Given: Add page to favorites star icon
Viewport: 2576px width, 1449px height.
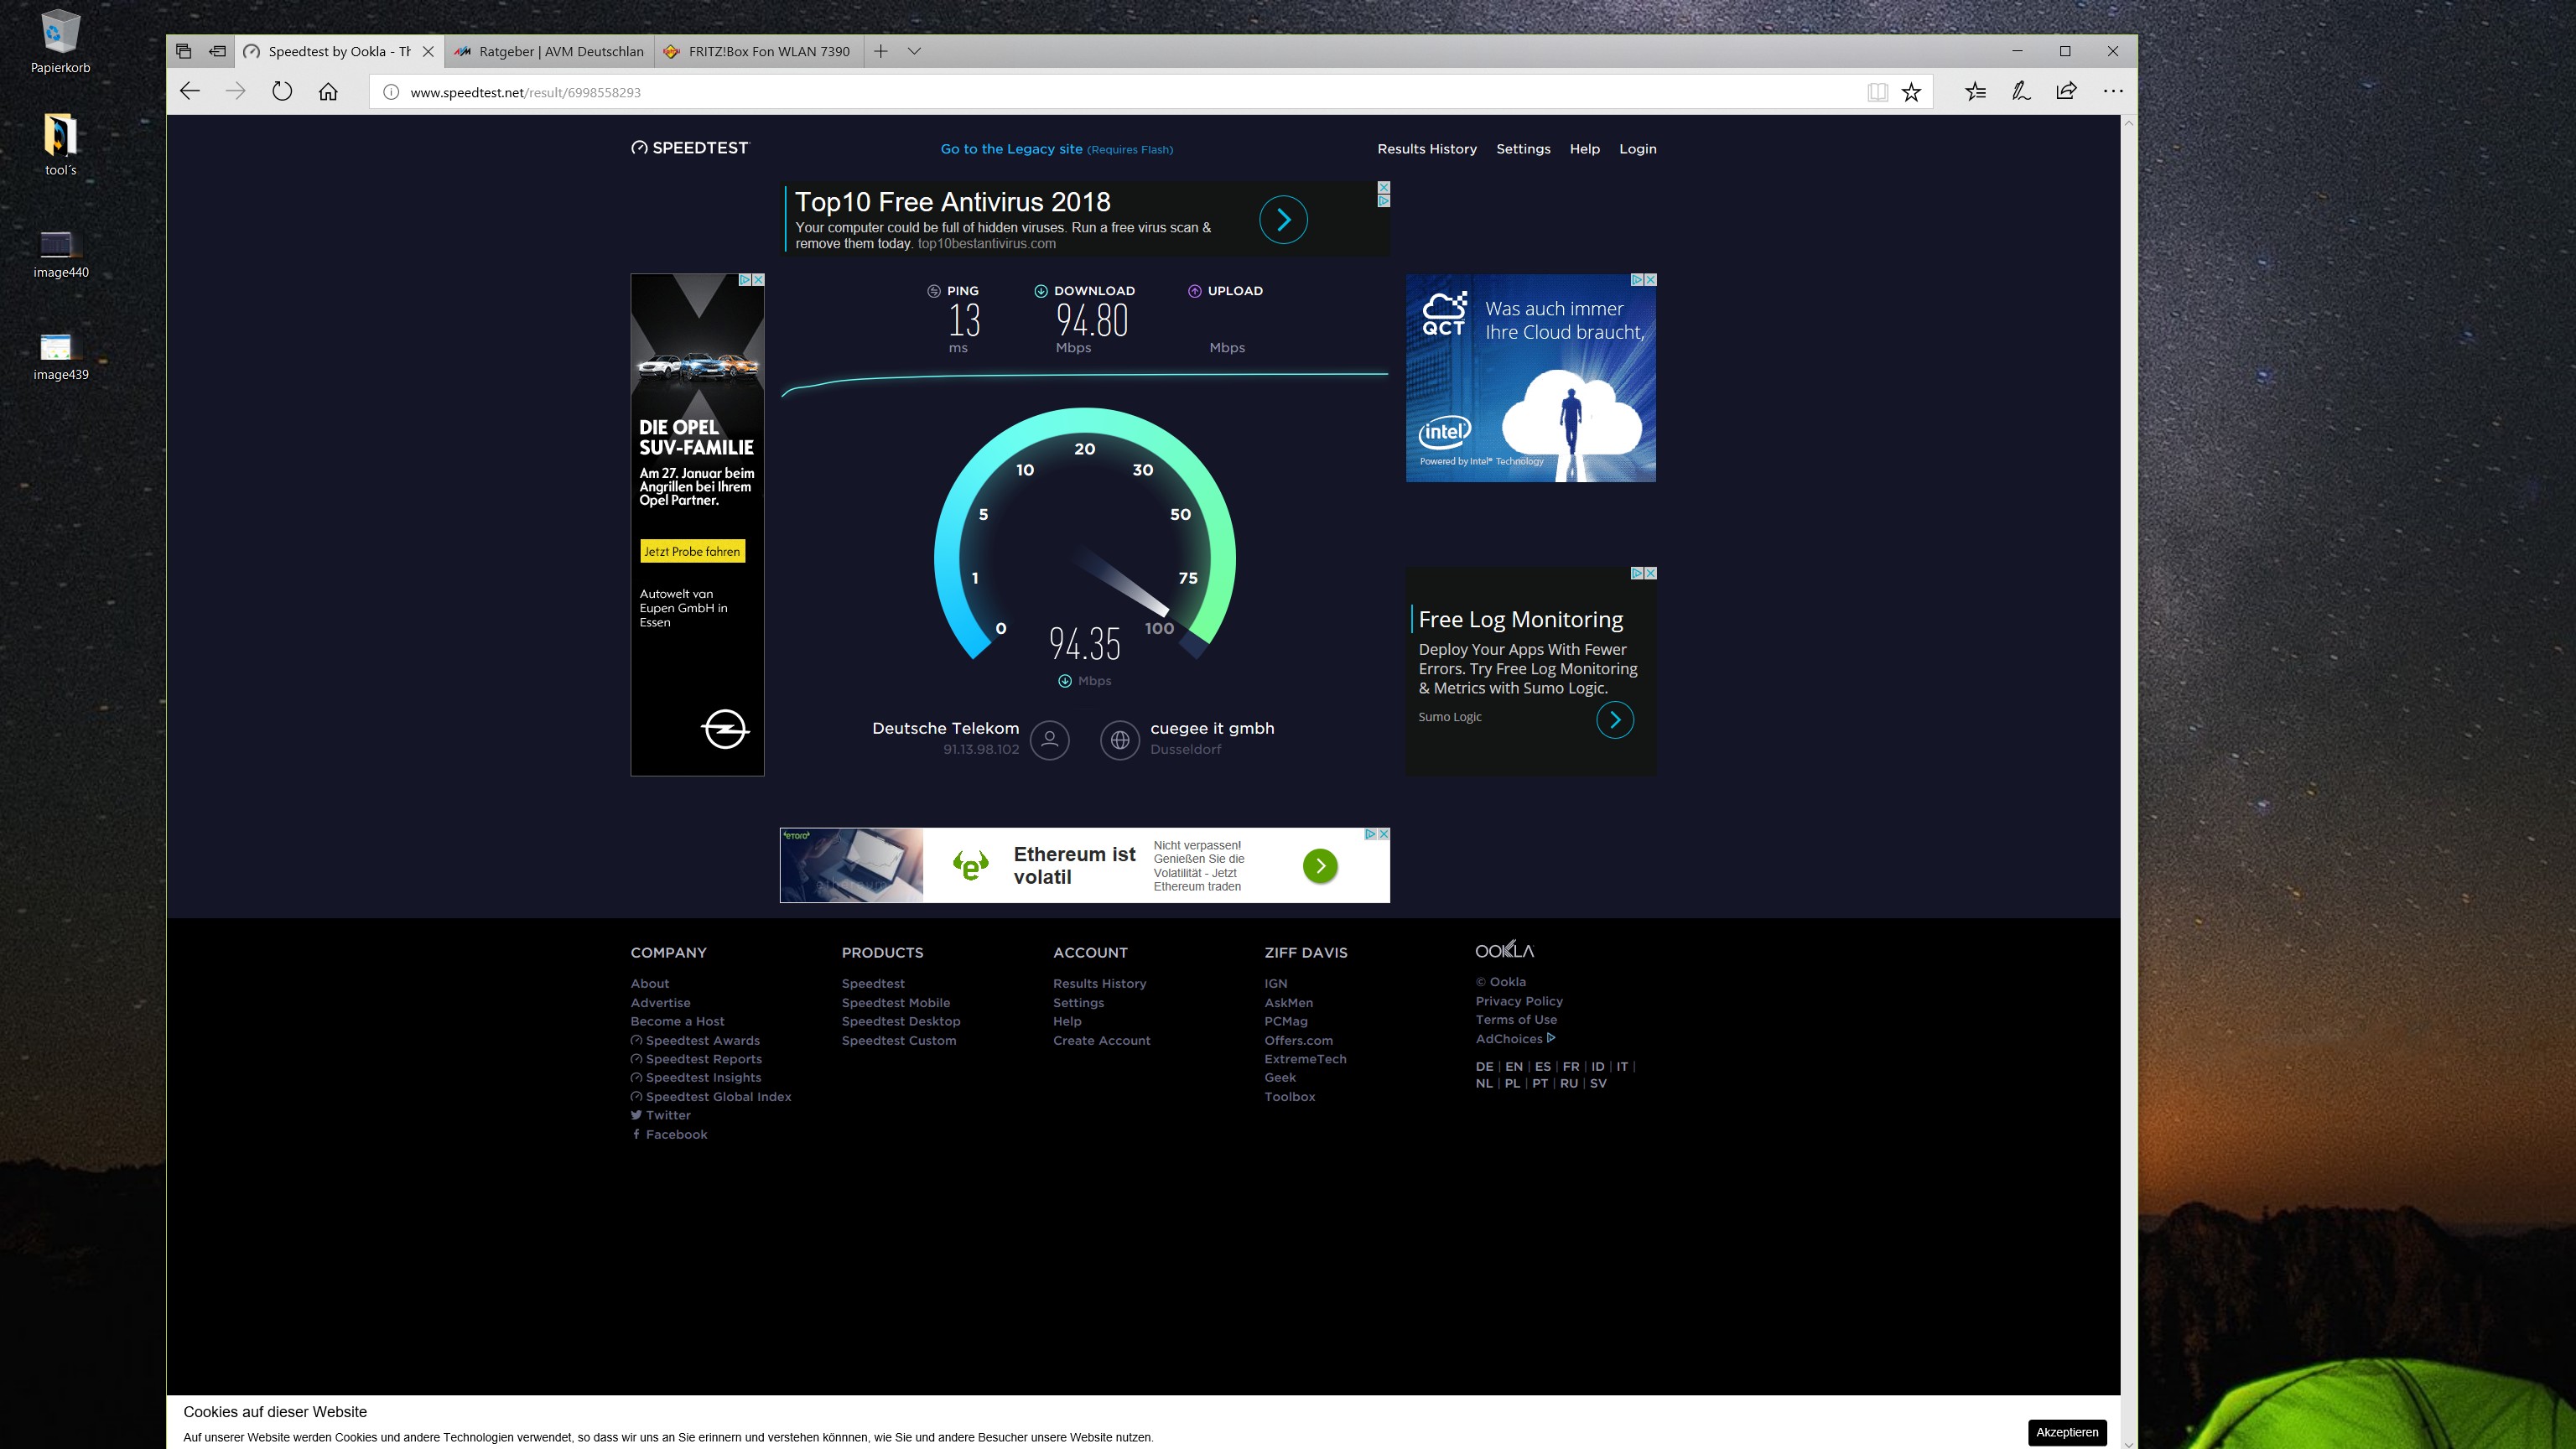Looking at the screenshot, I should 1911,92.
